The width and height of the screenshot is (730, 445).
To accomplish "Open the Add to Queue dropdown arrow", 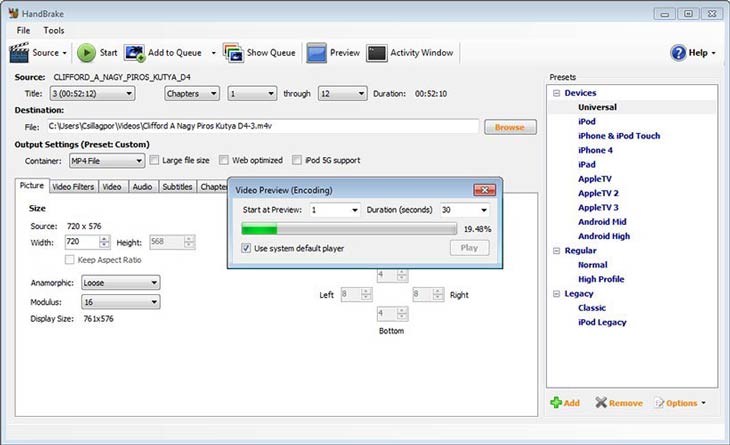I will click(x=214, y=53).
